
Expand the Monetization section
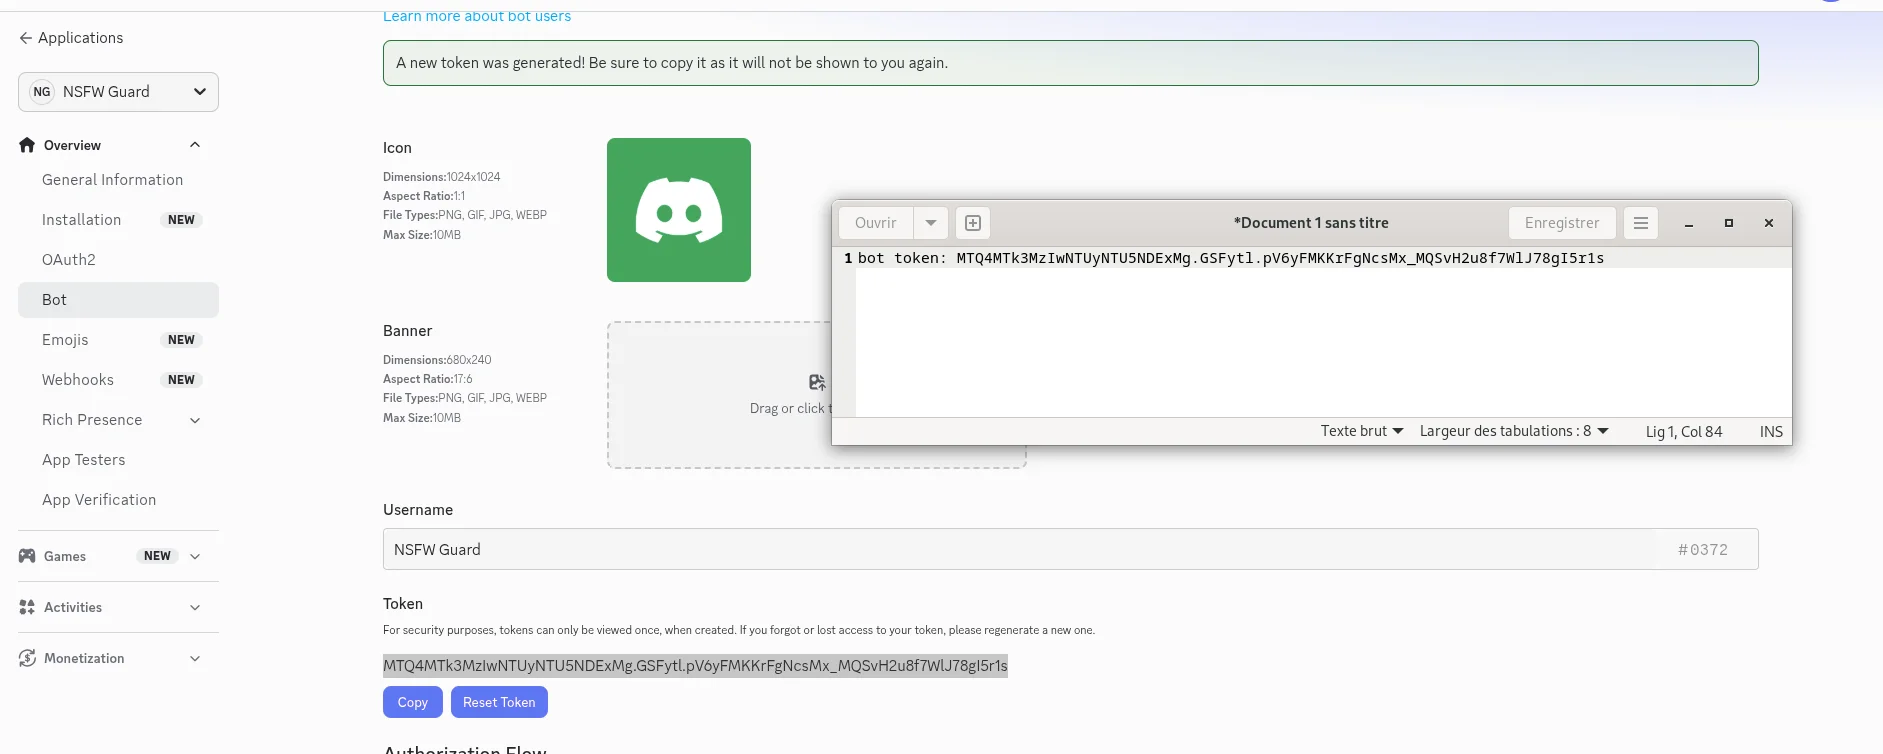[x=195, y=658]
